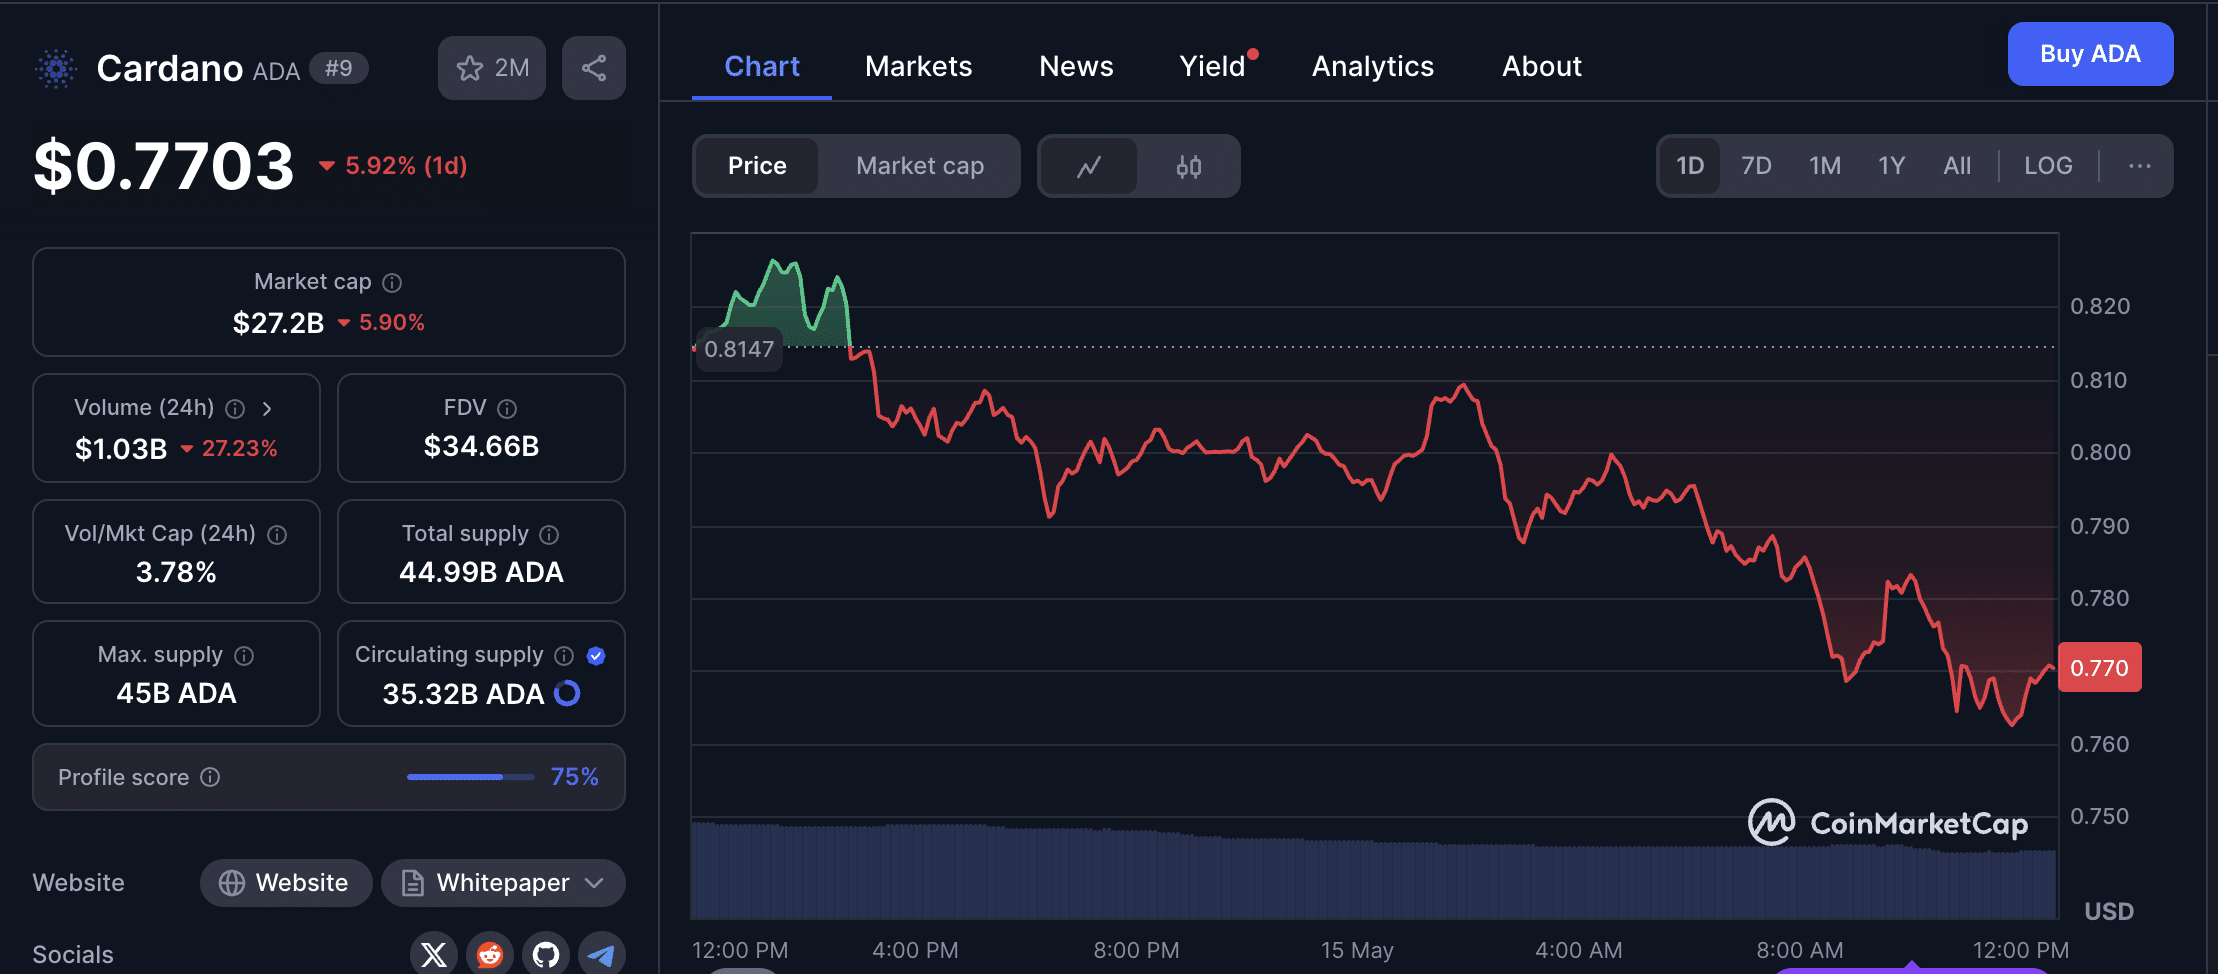Expand Volume (24h) details arrow
This screenshot has width=2218, height=974.
click(267, 408)
